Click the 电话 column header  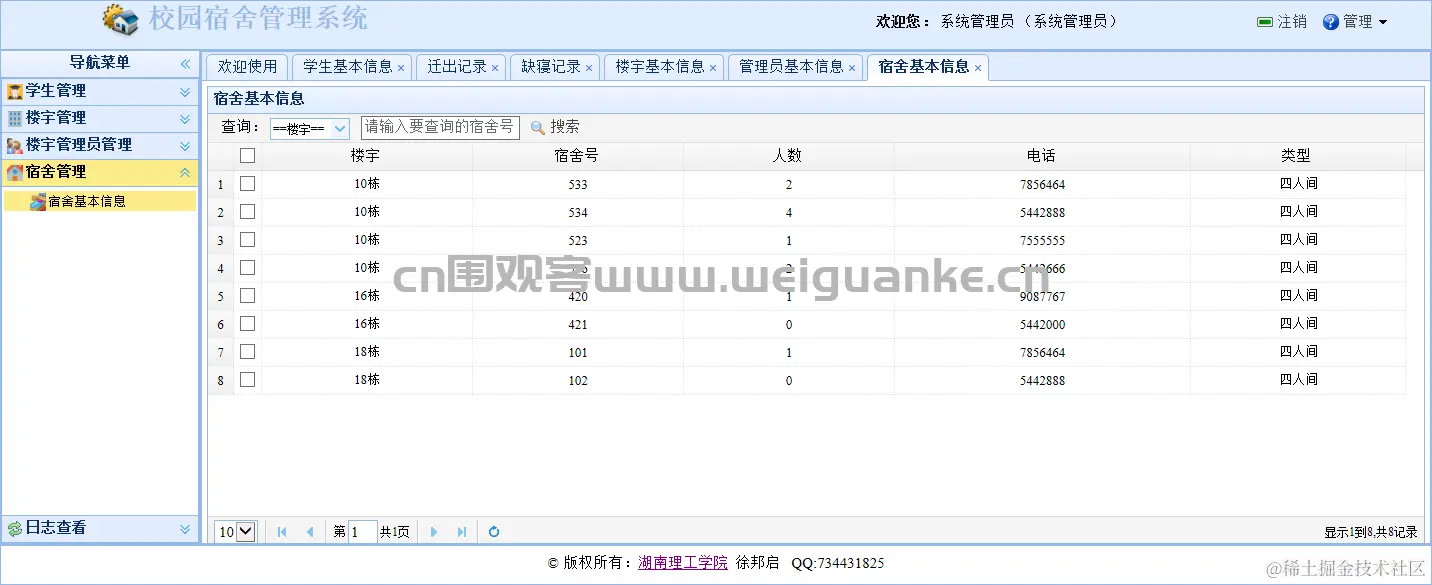pyautogui.click(x=1041, y=156)
